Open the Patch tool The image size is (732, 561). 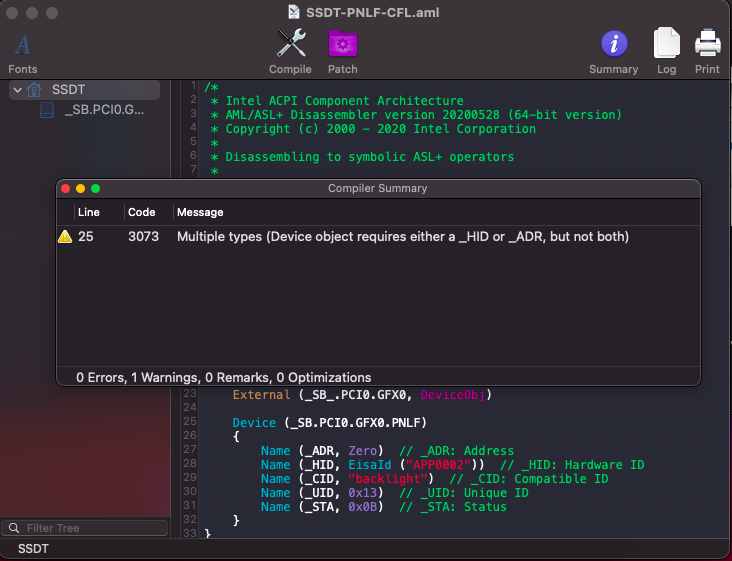[342, 45]
